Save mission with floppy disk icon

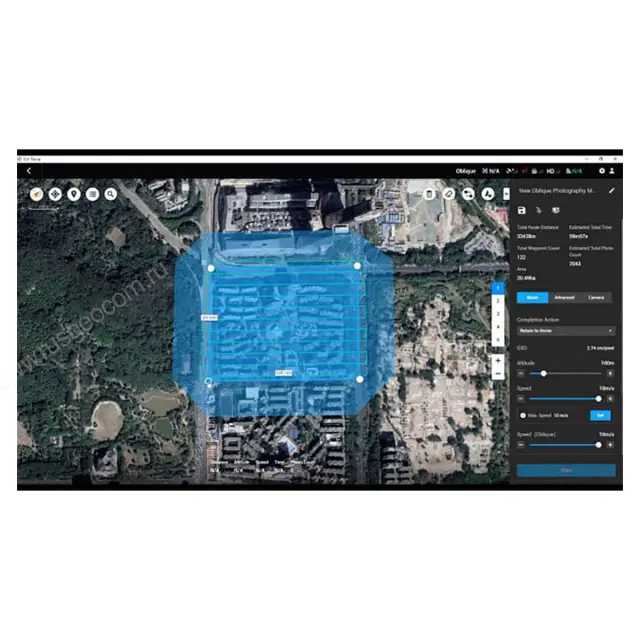(x=522, y=211)
